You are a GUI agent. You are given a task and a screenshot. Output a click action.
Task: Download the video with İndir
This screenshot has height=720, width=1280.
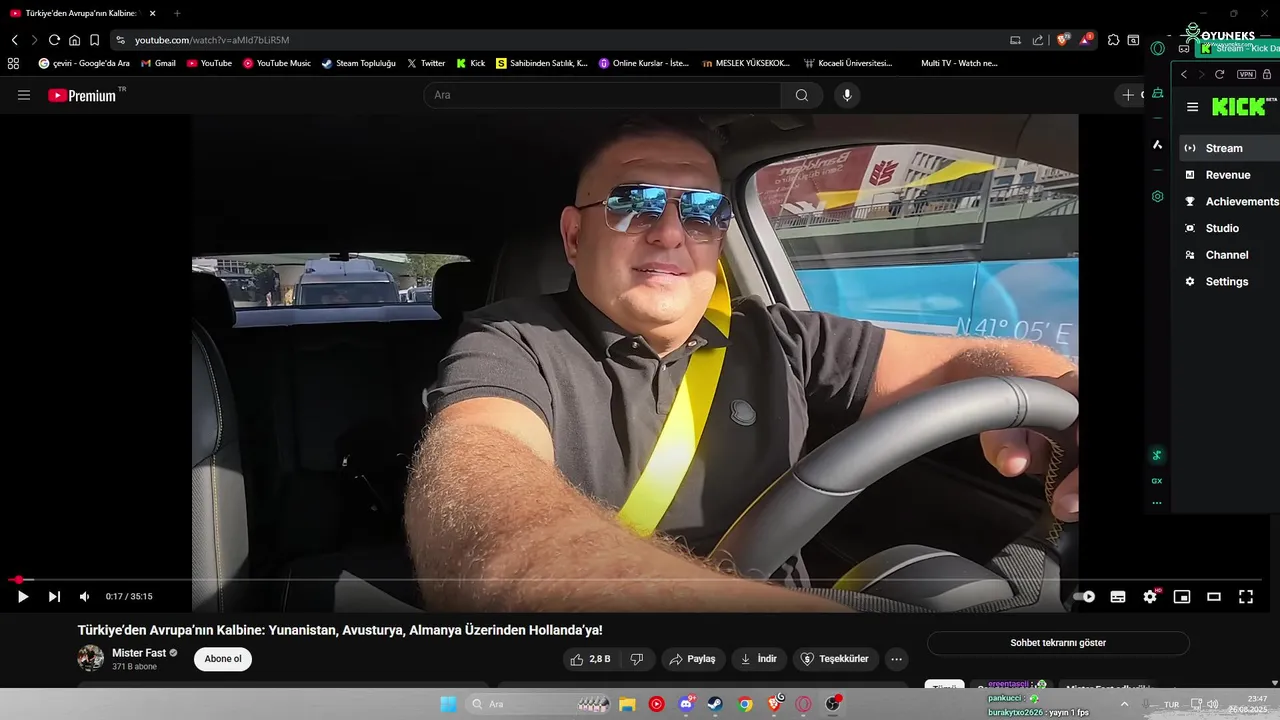point(759,659)
